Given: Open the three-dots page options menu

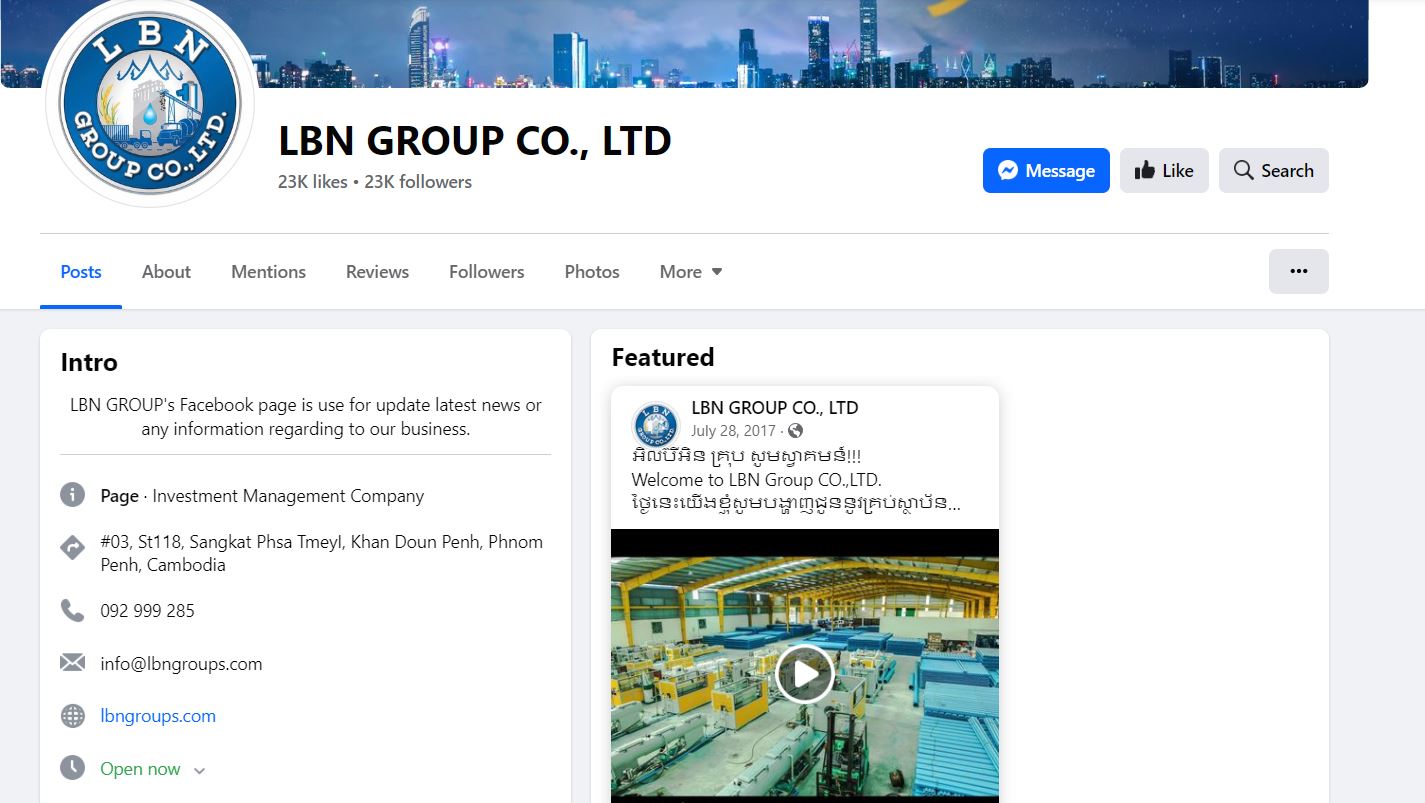Looking at the screenshot, I should [1299, 271].
